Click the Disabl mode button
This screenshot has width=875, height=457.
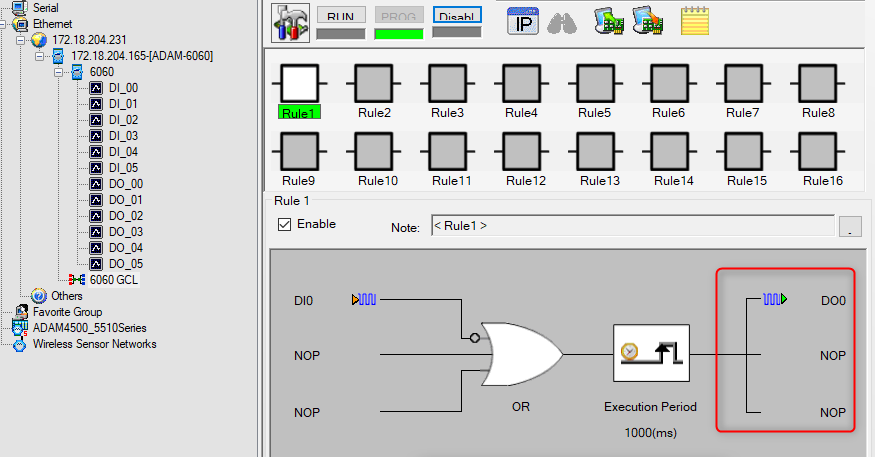(457, 15)
